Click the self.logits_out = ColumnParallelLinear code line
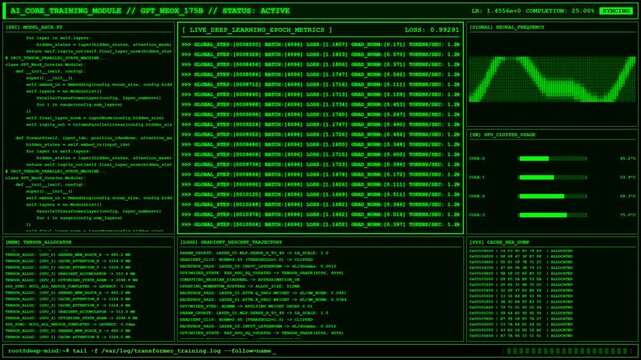 [x=99, y=125]
